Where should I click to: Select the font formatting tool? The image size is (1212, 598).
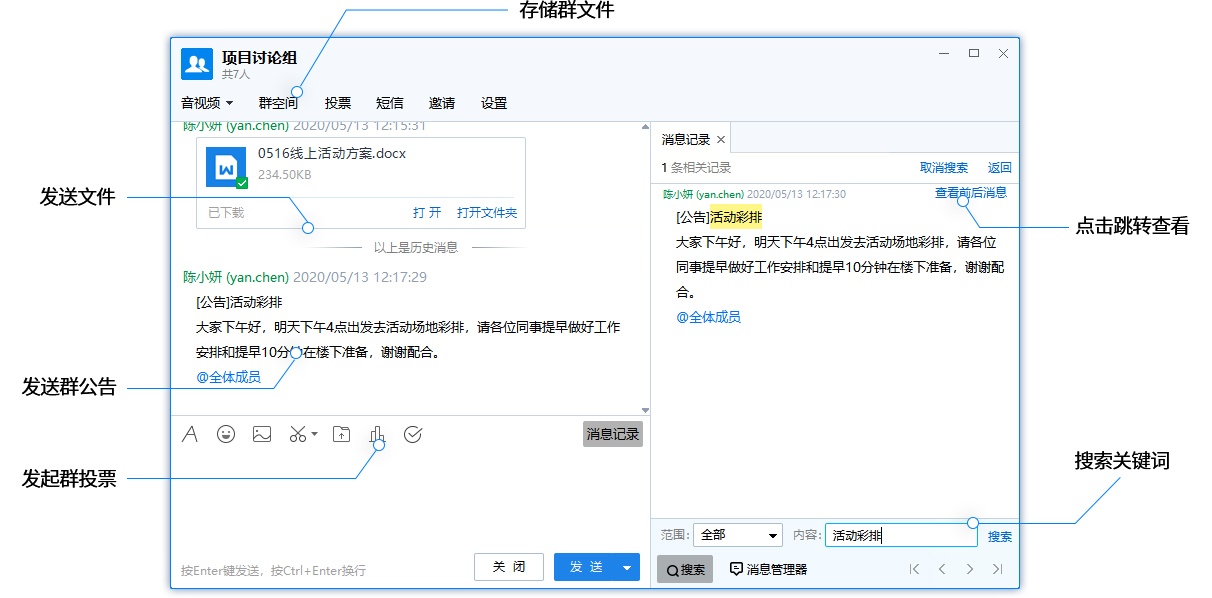tap(190, 434)
